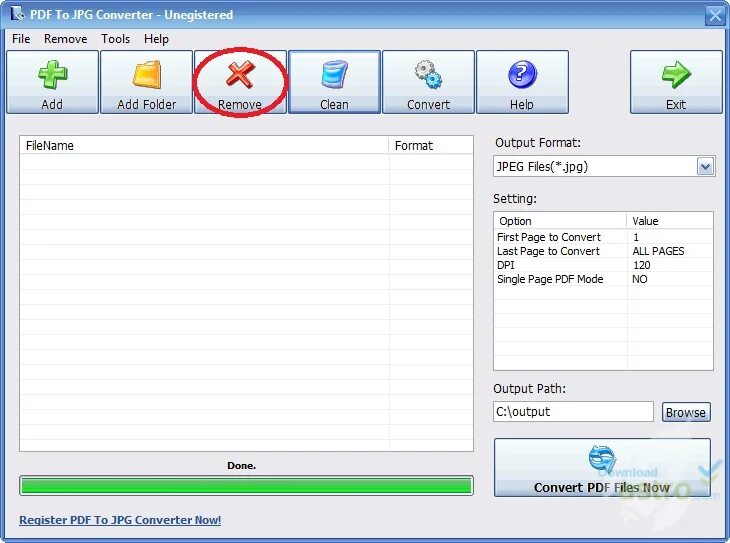This screenshot has width=730, height=543.
Task: Click the Browse button for output path
Action: tap(686, 412)
